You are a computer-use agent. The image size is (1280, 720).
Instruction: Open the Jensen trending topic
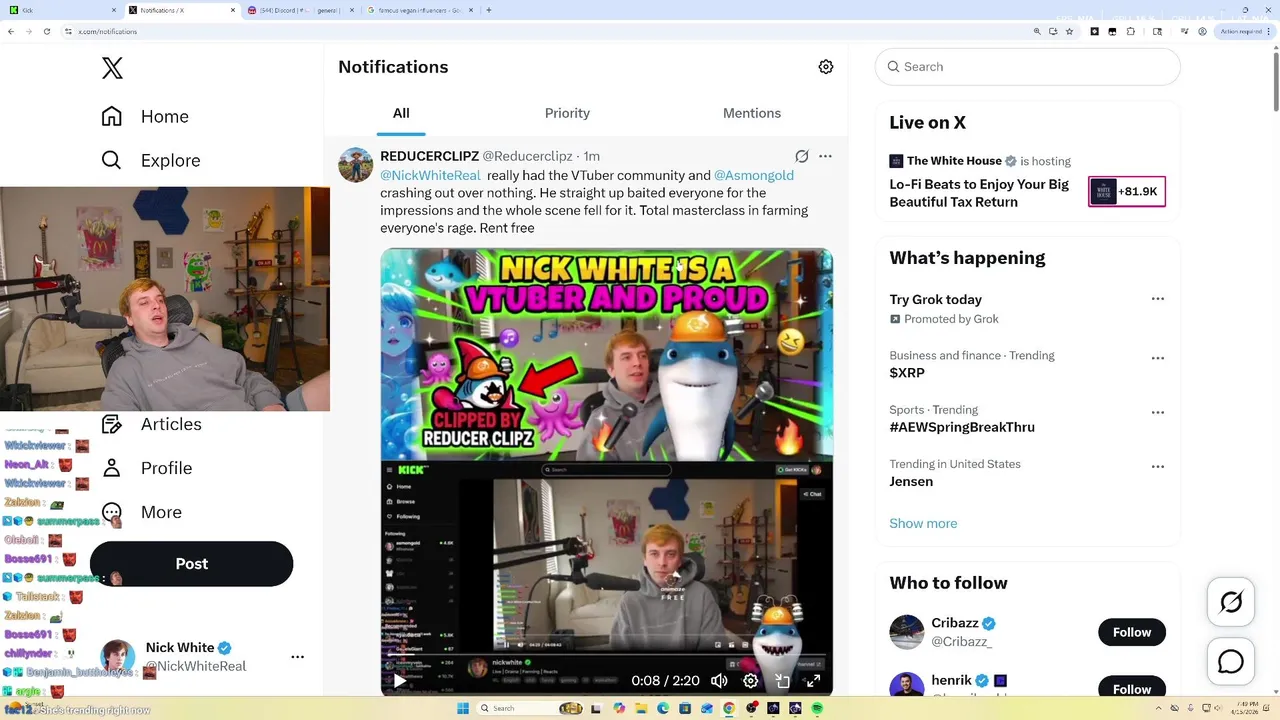(x=911, y=481)
